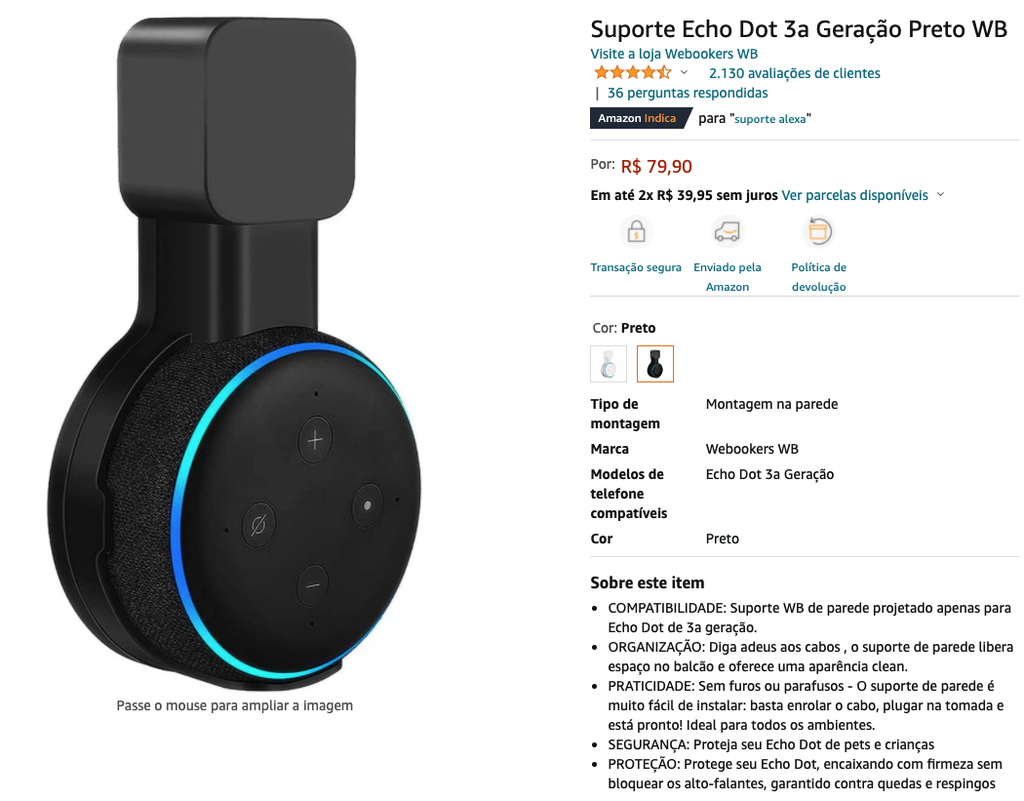This screenshot has height=801, width=1024.
Task: Visit the Webookers WB store link
Action: [674, 54]
